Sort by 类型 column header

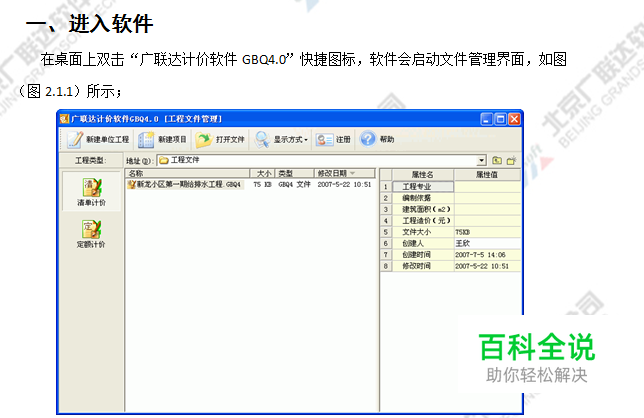[x=294, y=173]
